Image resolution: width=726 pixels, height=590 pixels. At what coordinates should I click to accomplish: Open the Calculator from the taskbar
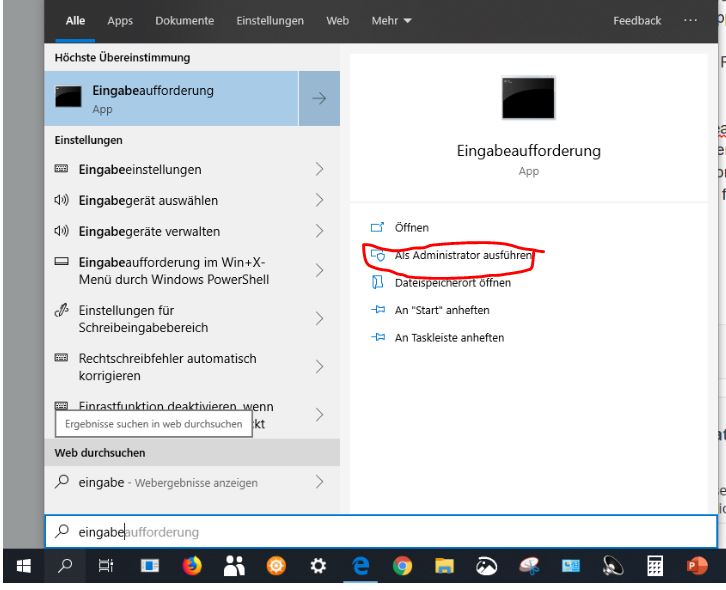(655, 565)
